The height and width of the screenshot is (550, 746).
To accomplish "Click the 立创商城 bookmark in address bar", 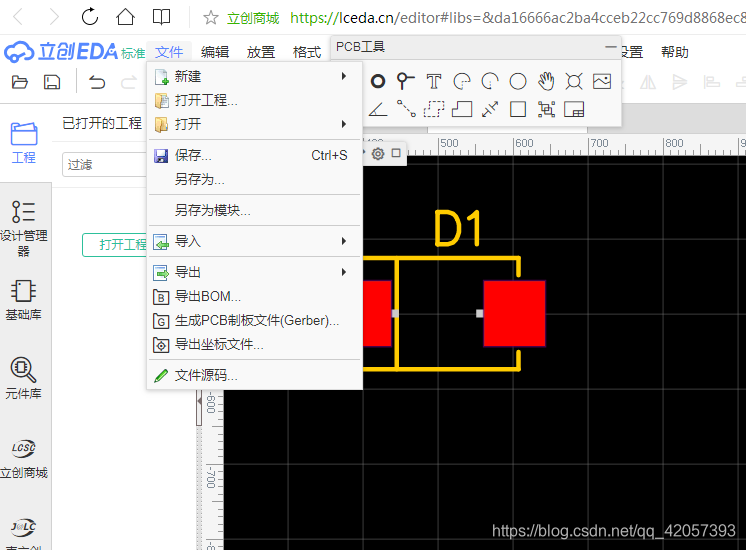I will click(253, 18).
